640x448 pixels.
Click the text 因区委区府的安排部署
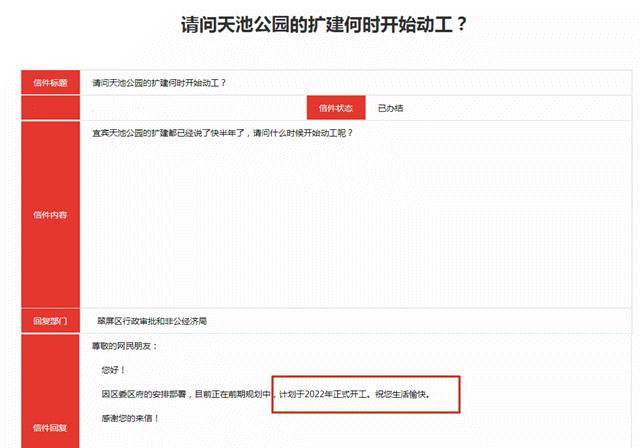click(x=144, y=394)
